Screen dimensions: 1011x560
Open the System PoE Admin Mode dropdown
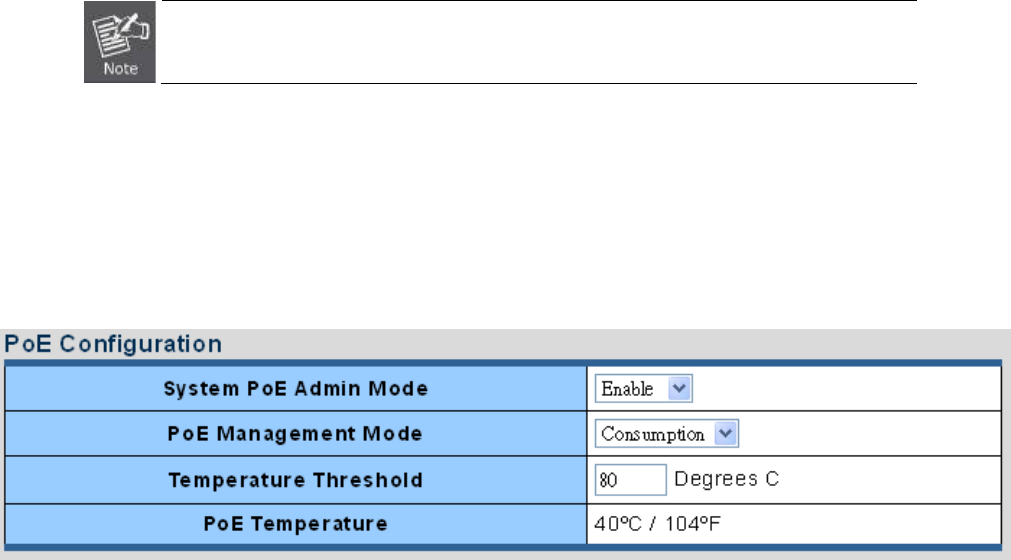644,388
